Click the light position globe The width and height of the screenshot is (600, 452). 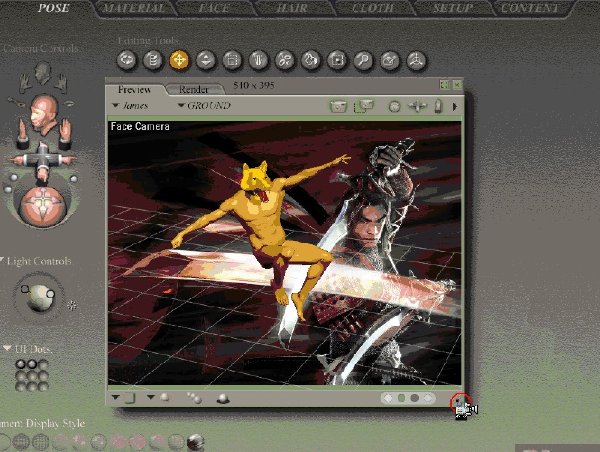coord(39,298)
